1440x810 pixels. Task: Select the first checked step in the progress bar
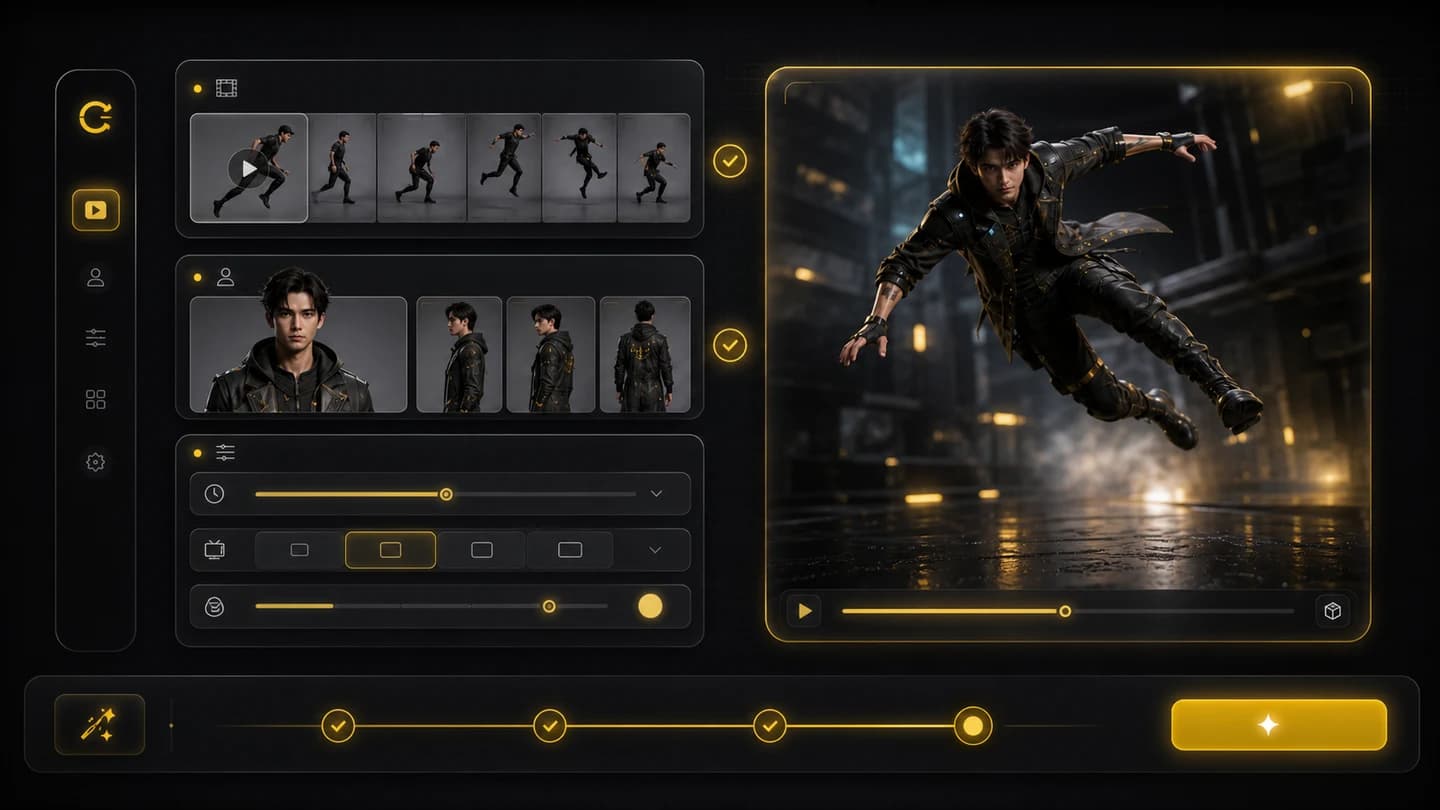338,726
